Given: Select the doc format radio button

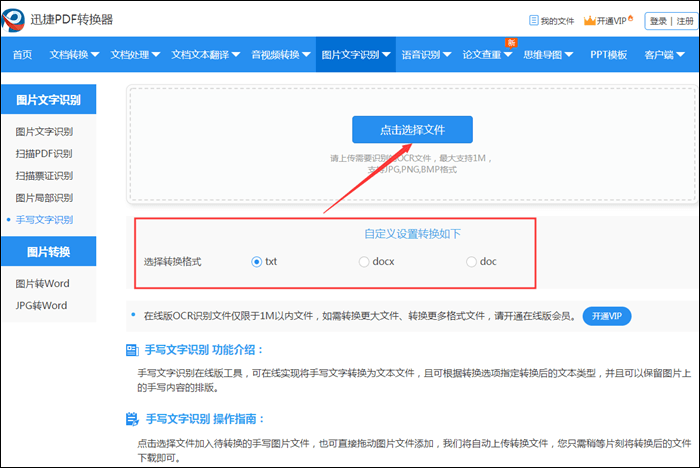Looking at the screenshot, I should click(472, 262).
